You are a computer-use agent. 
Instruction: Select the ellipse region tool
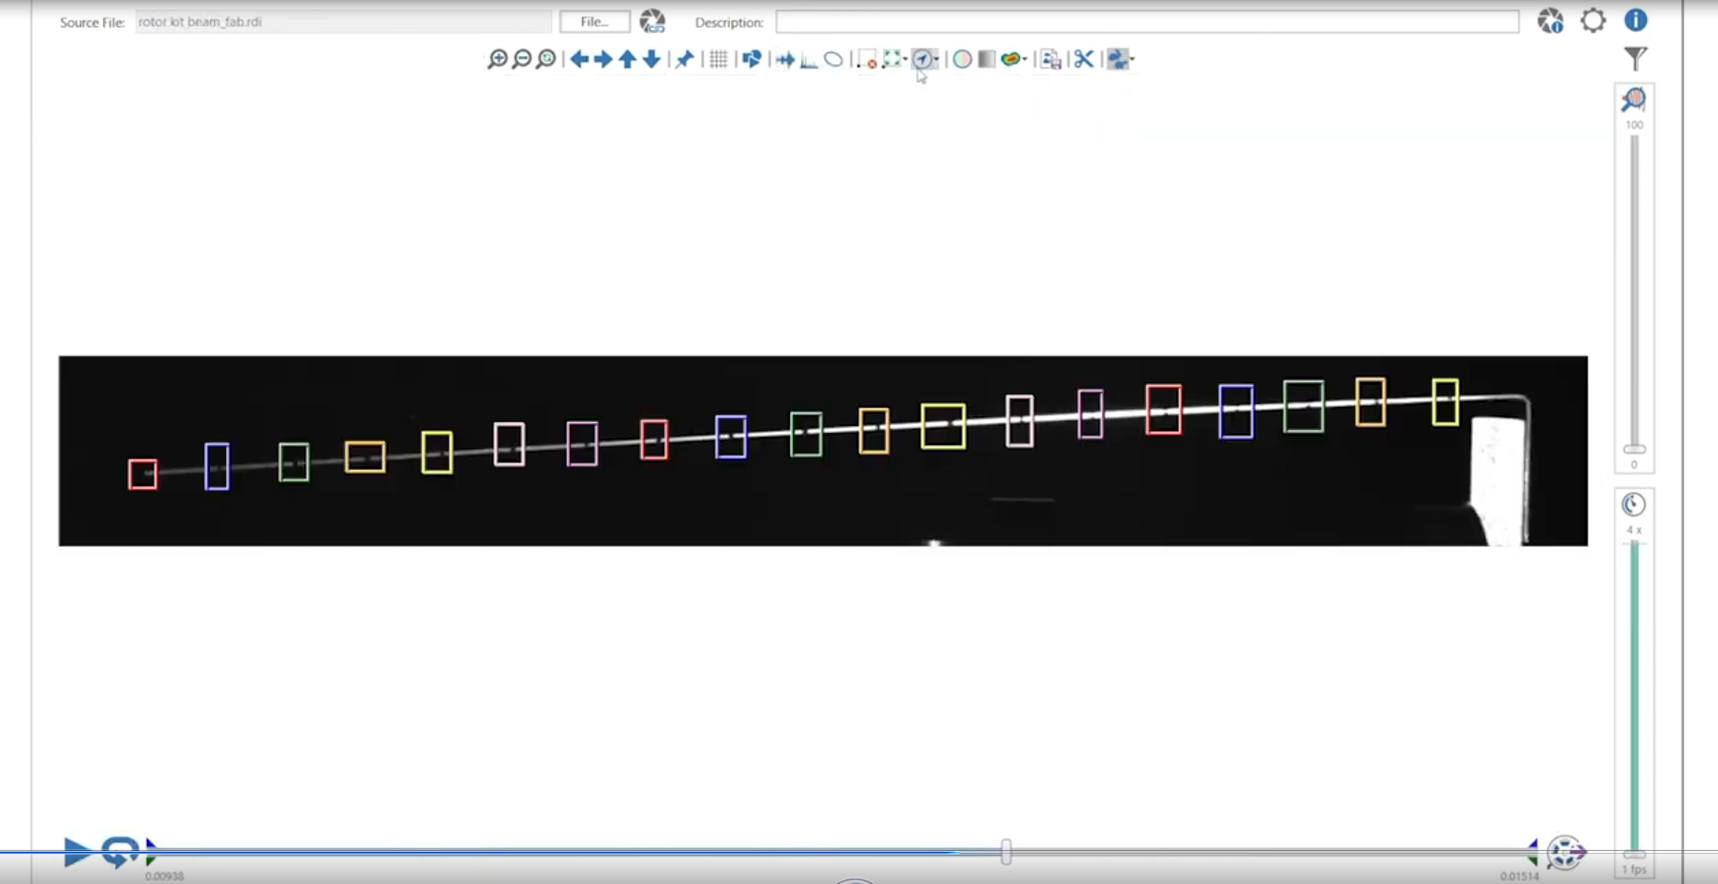tap(834, 59)
